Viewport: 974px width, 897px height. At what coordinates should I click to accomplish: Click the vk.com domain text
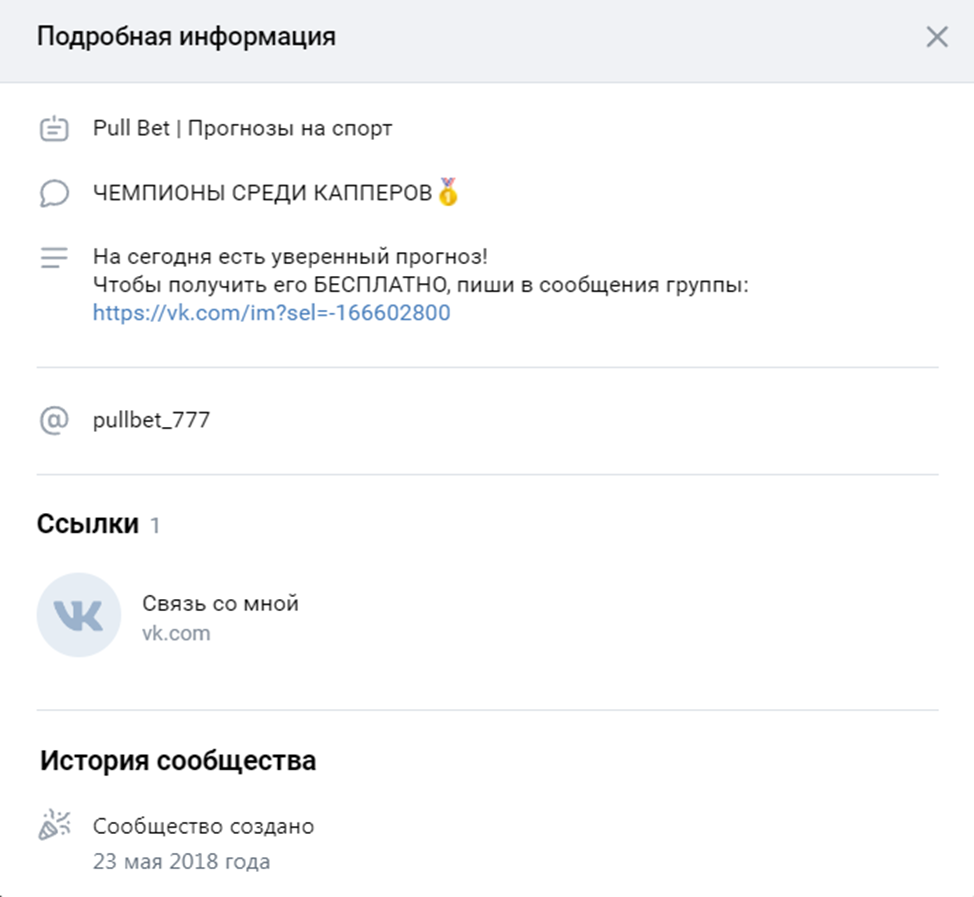click(176, 633)
